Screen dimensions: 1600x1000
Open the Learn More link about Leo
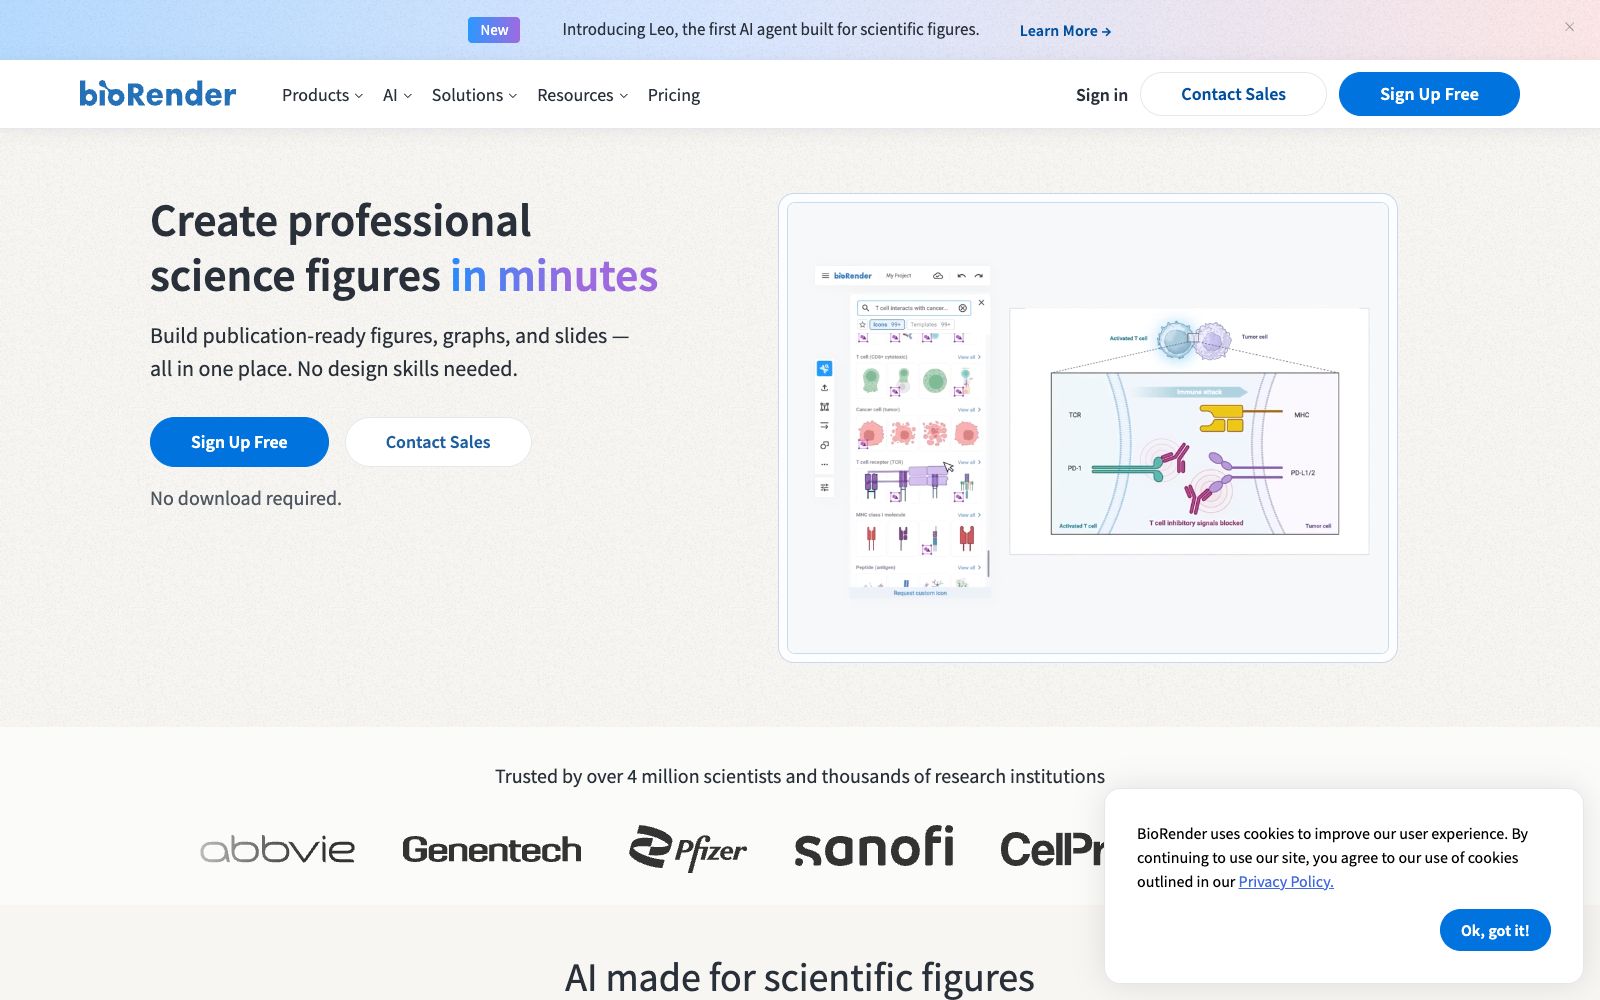point(1065,31)
